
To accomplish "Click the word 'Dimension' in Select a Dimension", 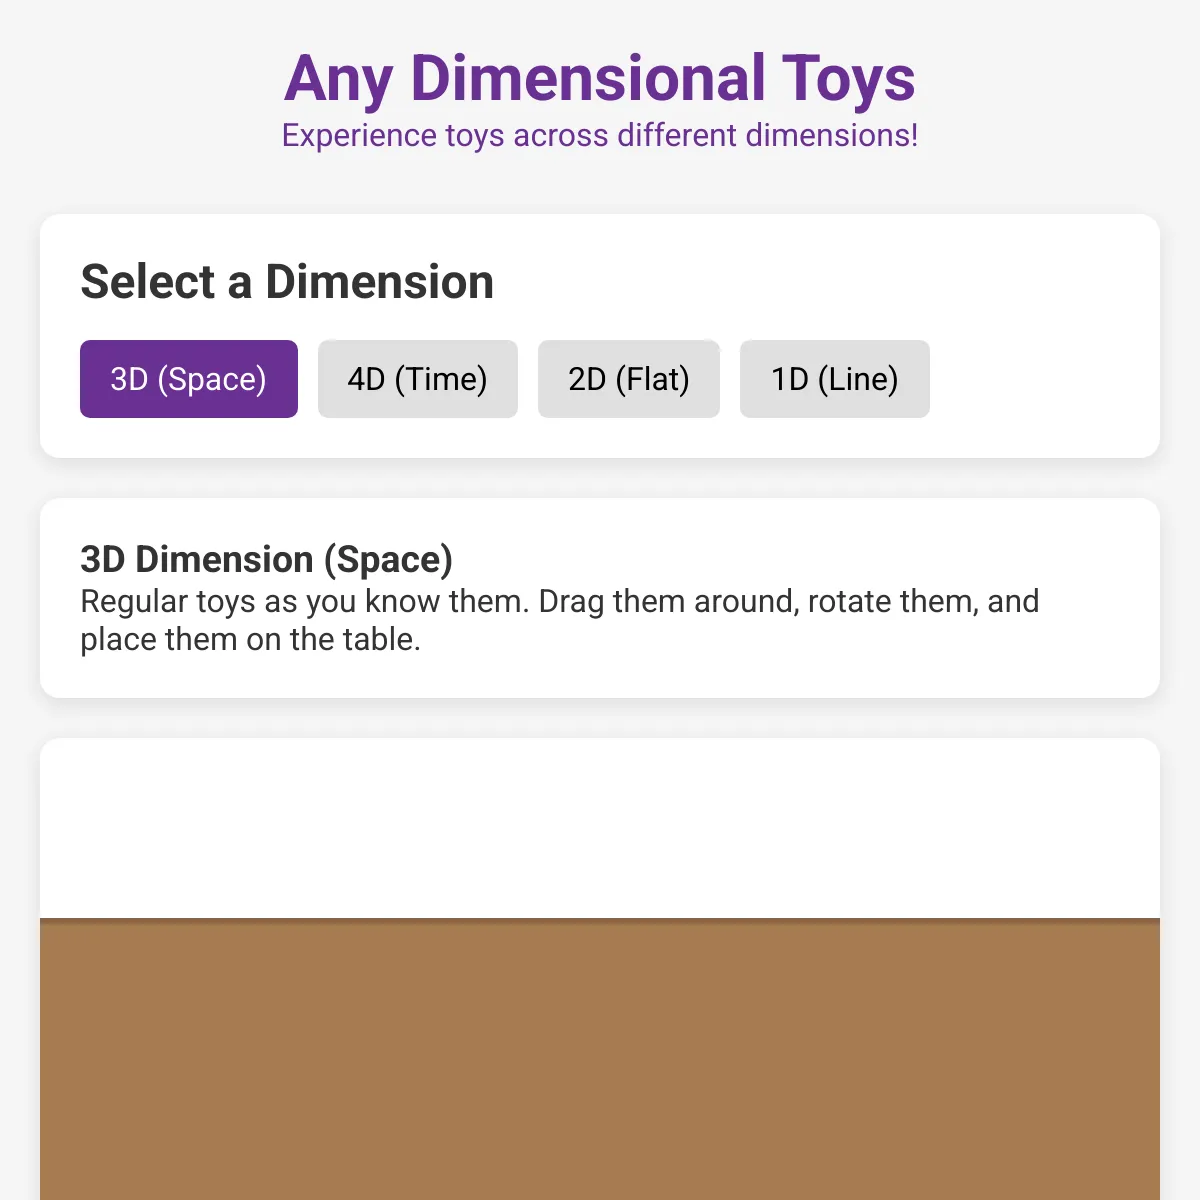I will [x=380, y=282].
